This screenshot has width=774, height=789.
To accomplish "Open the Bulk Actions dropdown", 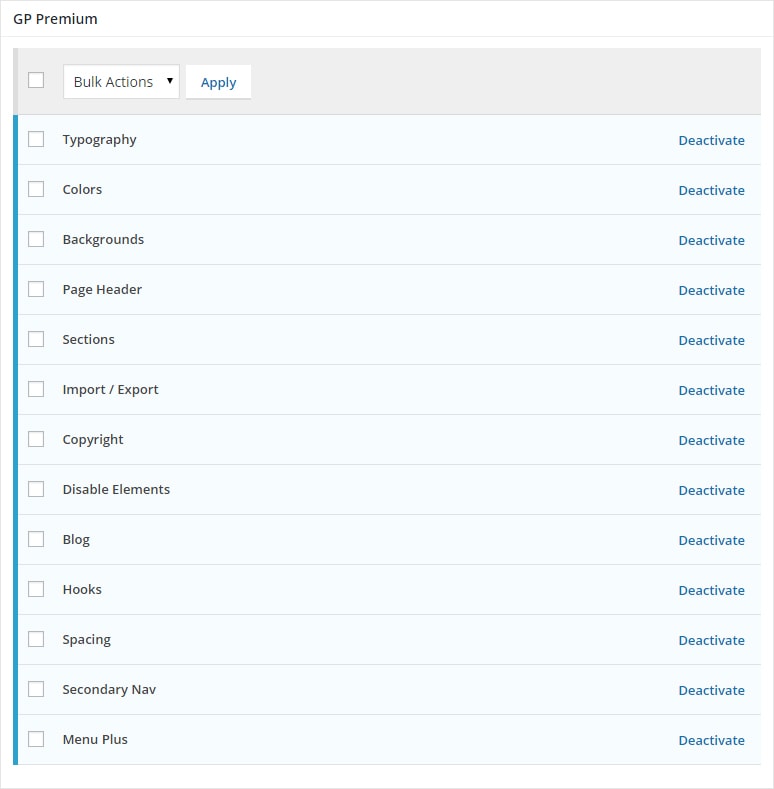I will [x=121, y=82].
